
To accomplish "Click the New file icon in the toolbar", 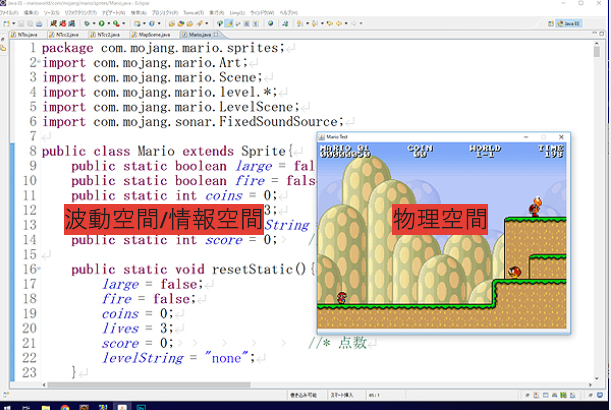I will click(x=7, y=22).
